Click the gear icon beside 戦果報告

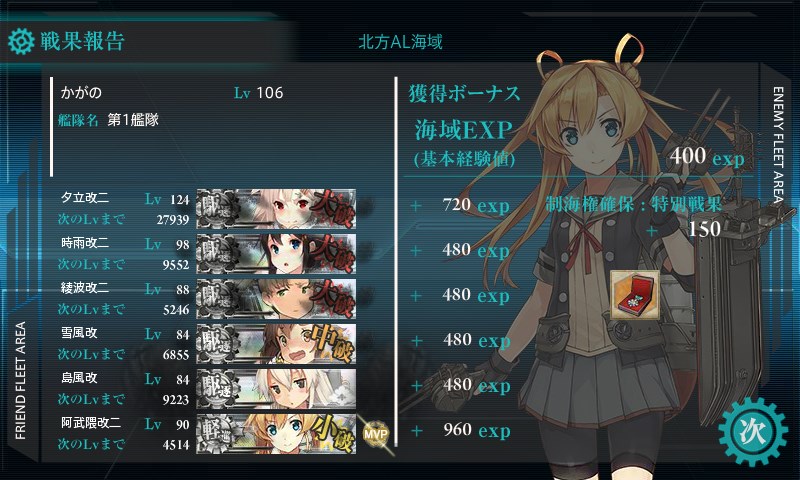tap(21, 41)
